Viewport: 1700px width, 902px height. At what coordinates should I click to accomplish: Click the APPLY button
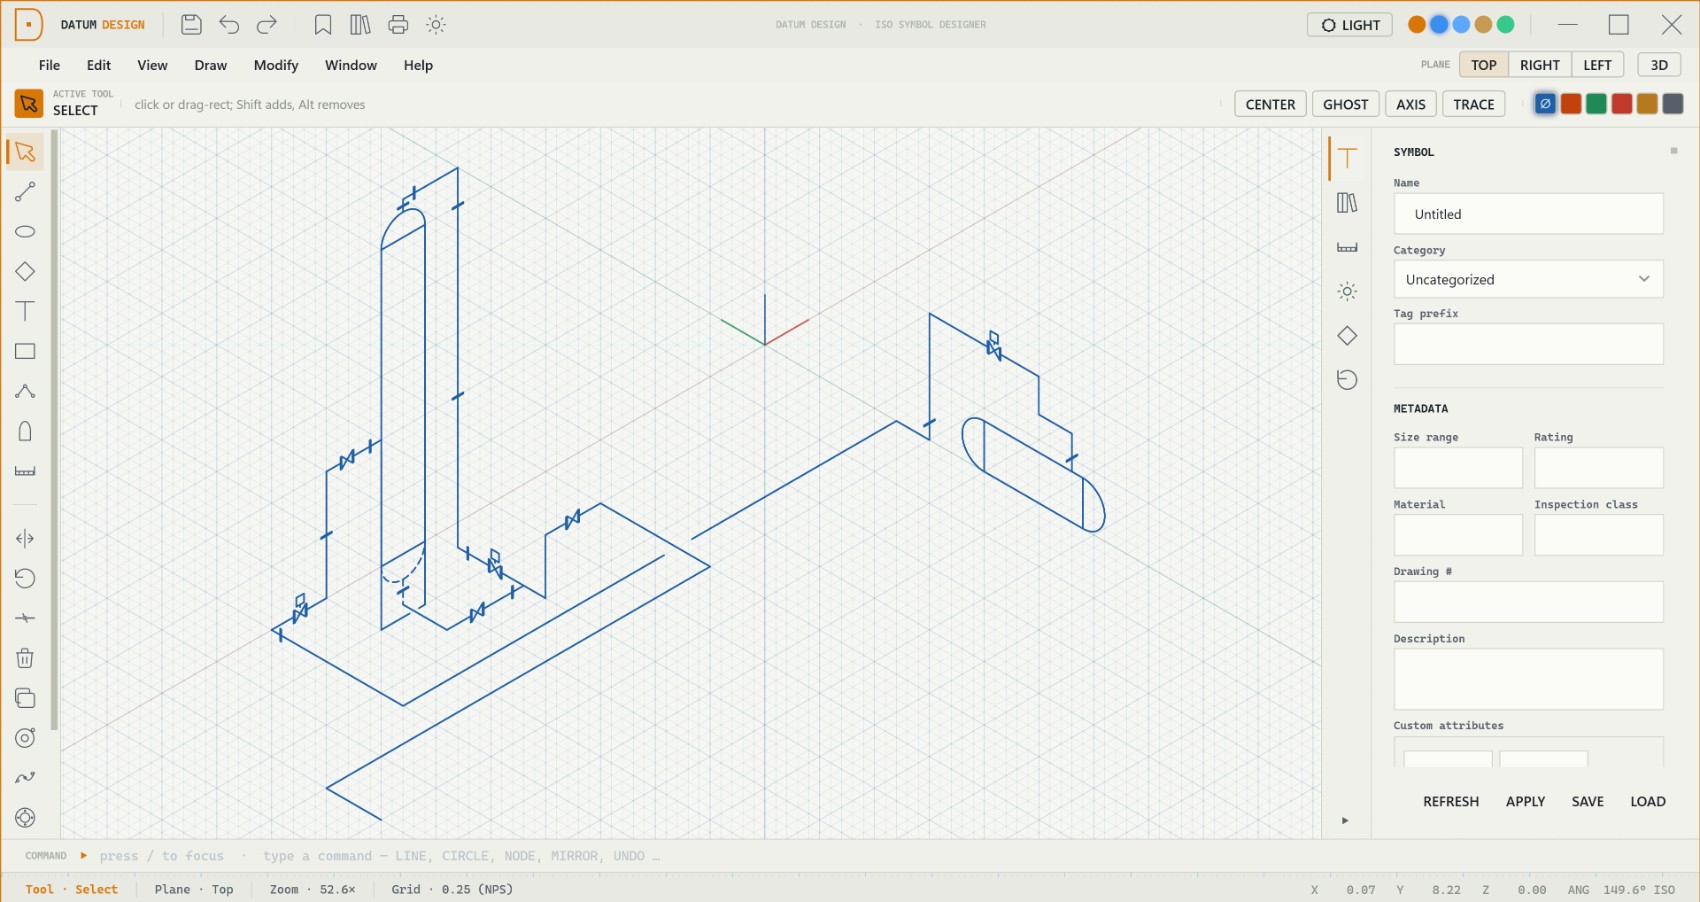[1525, 802]
